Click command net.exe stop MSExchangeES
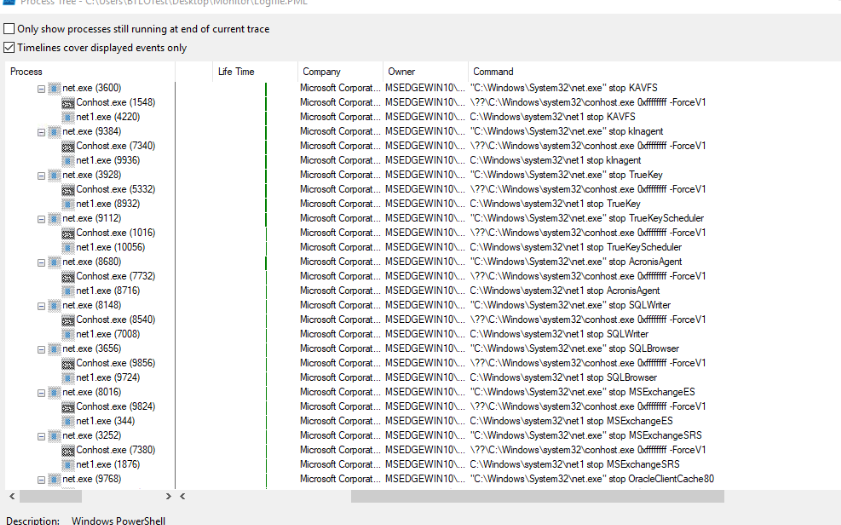 582,392
